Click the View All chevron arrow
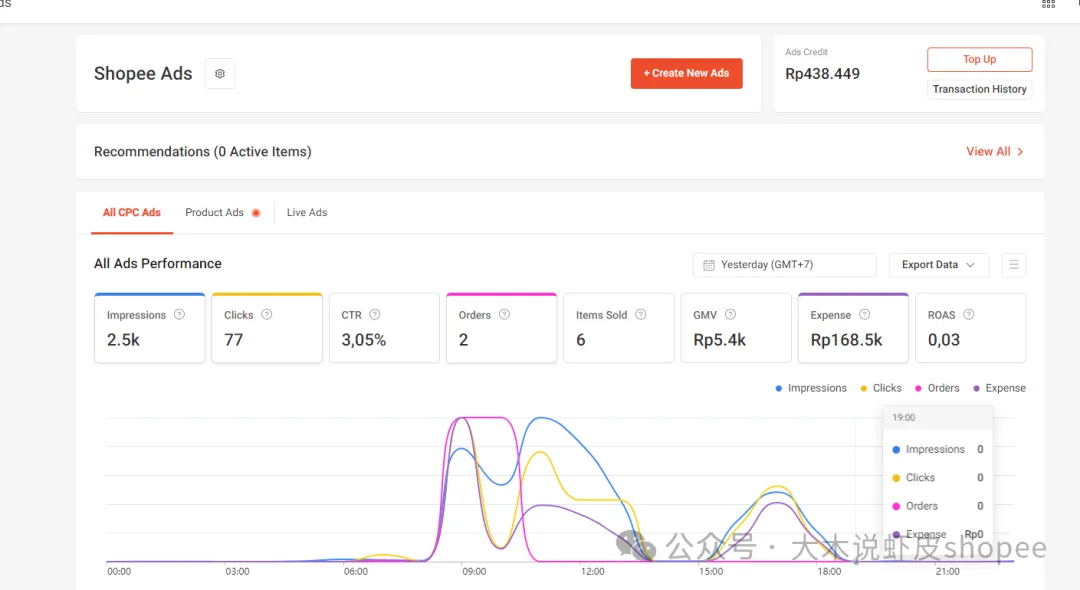Screen dimensions: 1080x590 (x=1020, y=151)
